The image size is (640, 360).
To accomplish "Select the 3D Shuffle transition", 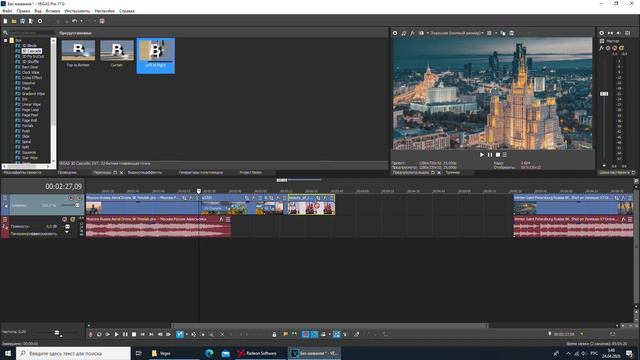I will pos(30,62).
